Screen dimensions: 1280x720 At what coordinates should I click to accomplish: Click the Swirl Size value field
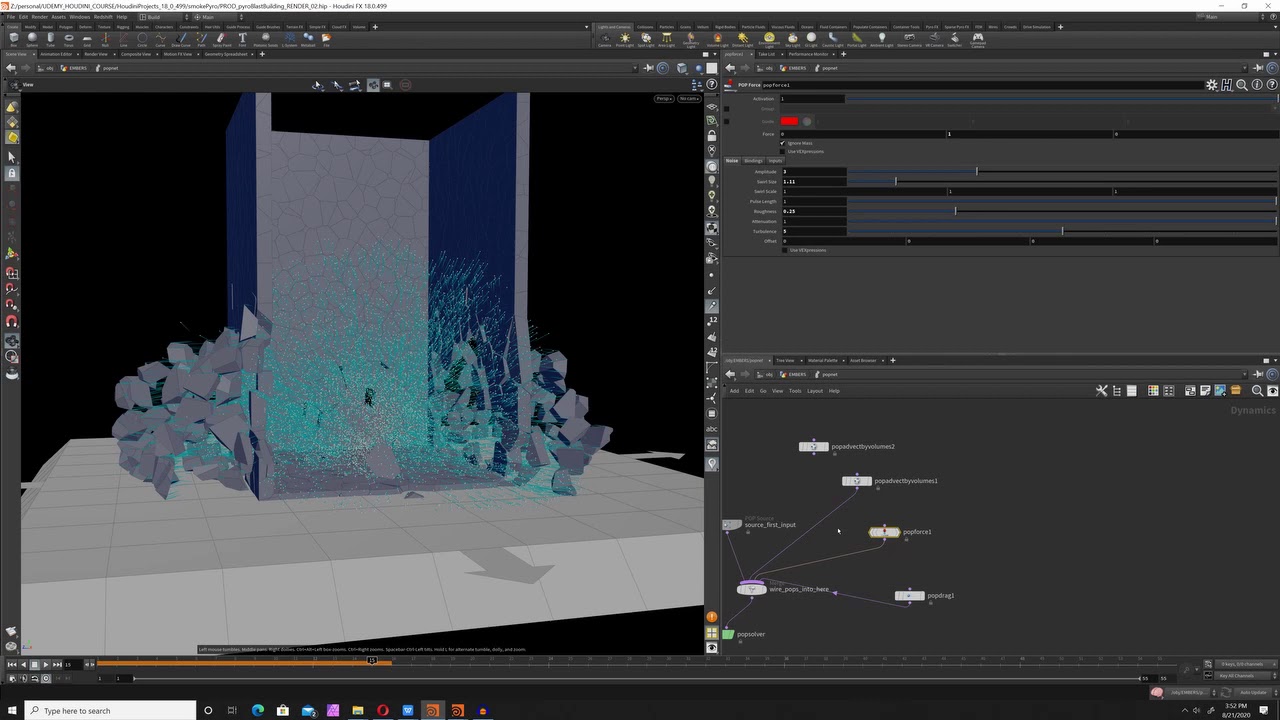(813, 182)
